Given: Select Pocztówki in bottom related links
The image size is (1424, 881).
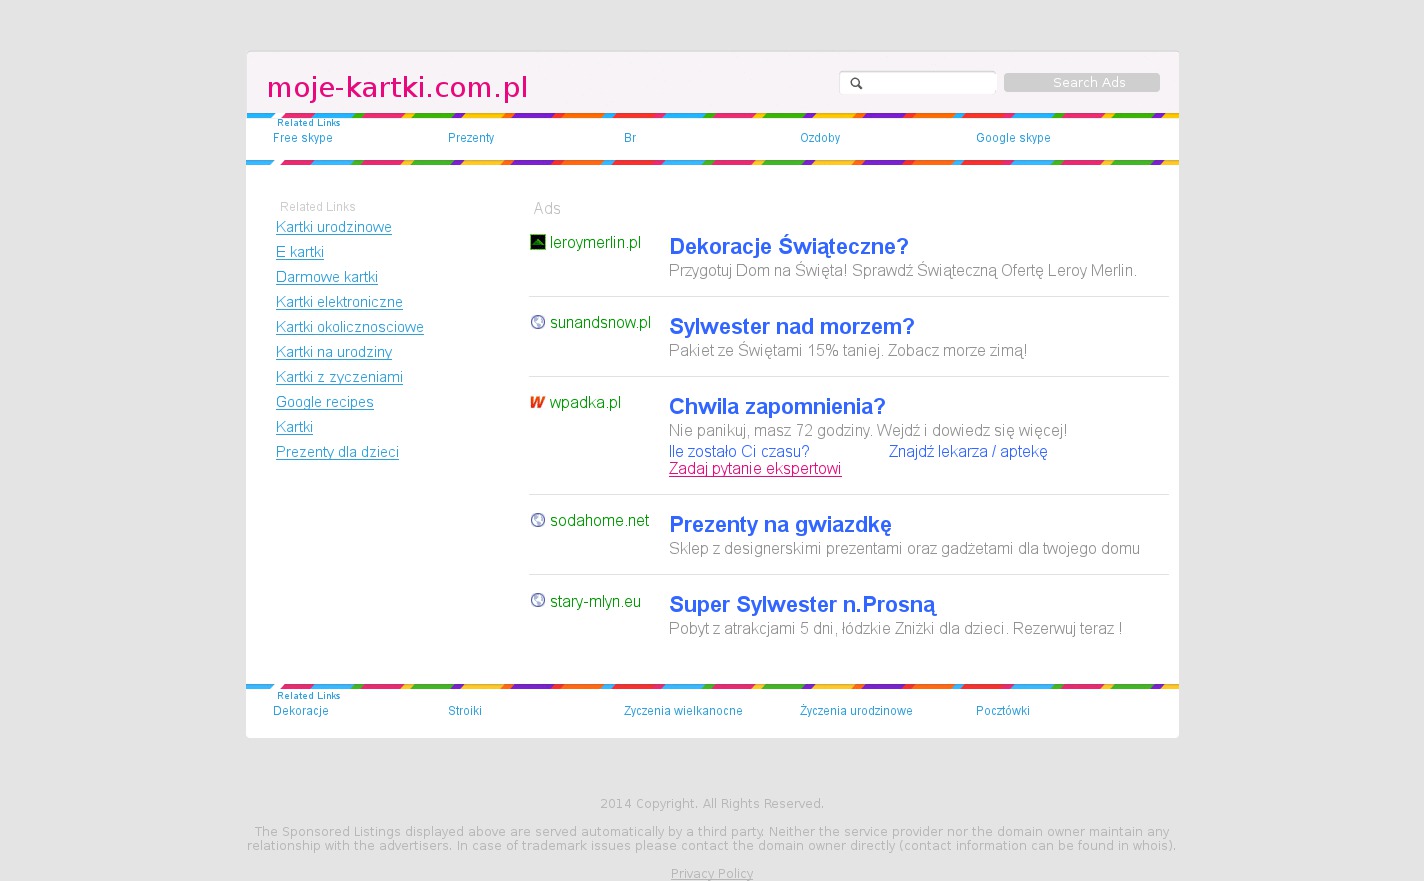Looking at the screenshot, I should pos(1003,711).
